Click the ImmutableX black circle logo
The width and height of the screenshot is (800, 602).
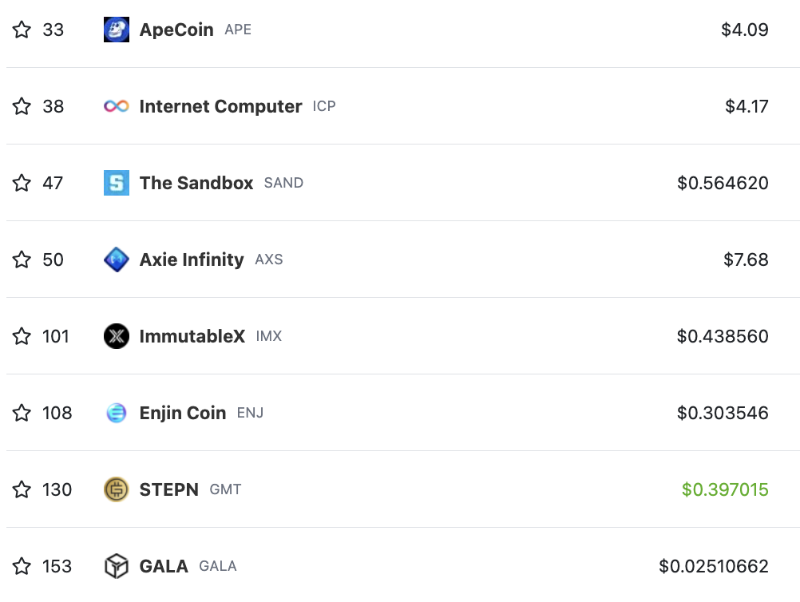click(116, 336)
